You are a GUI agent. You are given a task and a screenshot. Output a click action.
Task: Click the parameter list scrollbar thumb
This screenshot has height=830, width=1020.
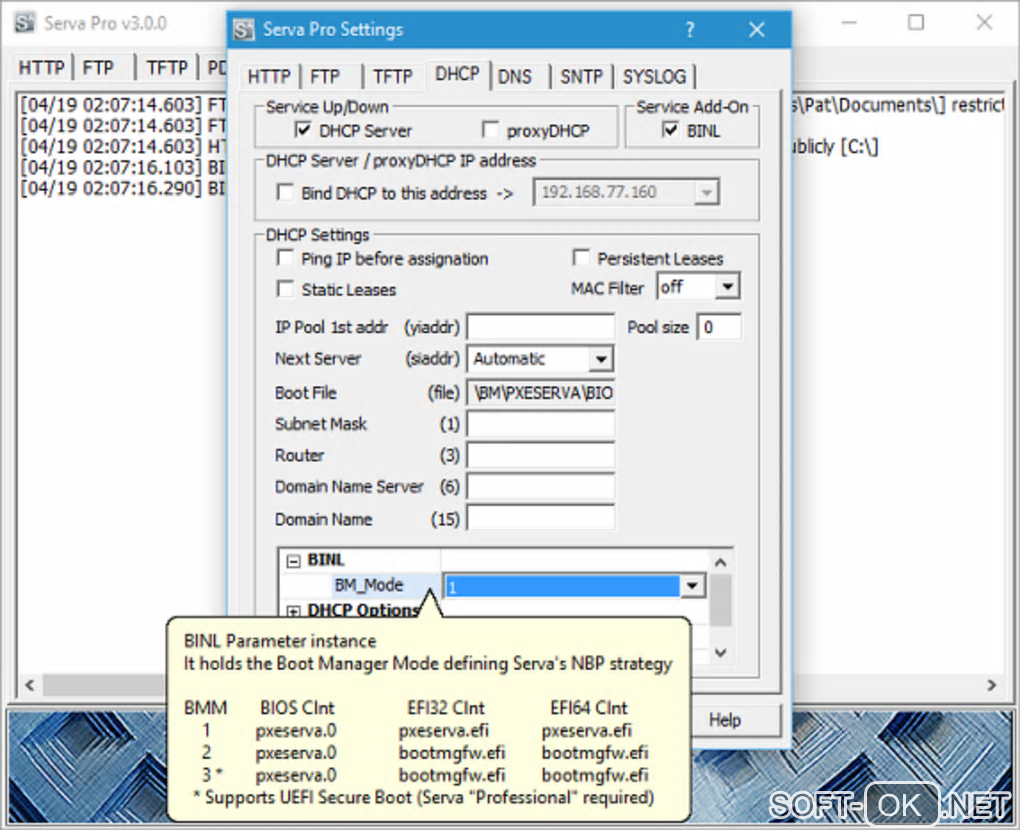coord(720,600)
